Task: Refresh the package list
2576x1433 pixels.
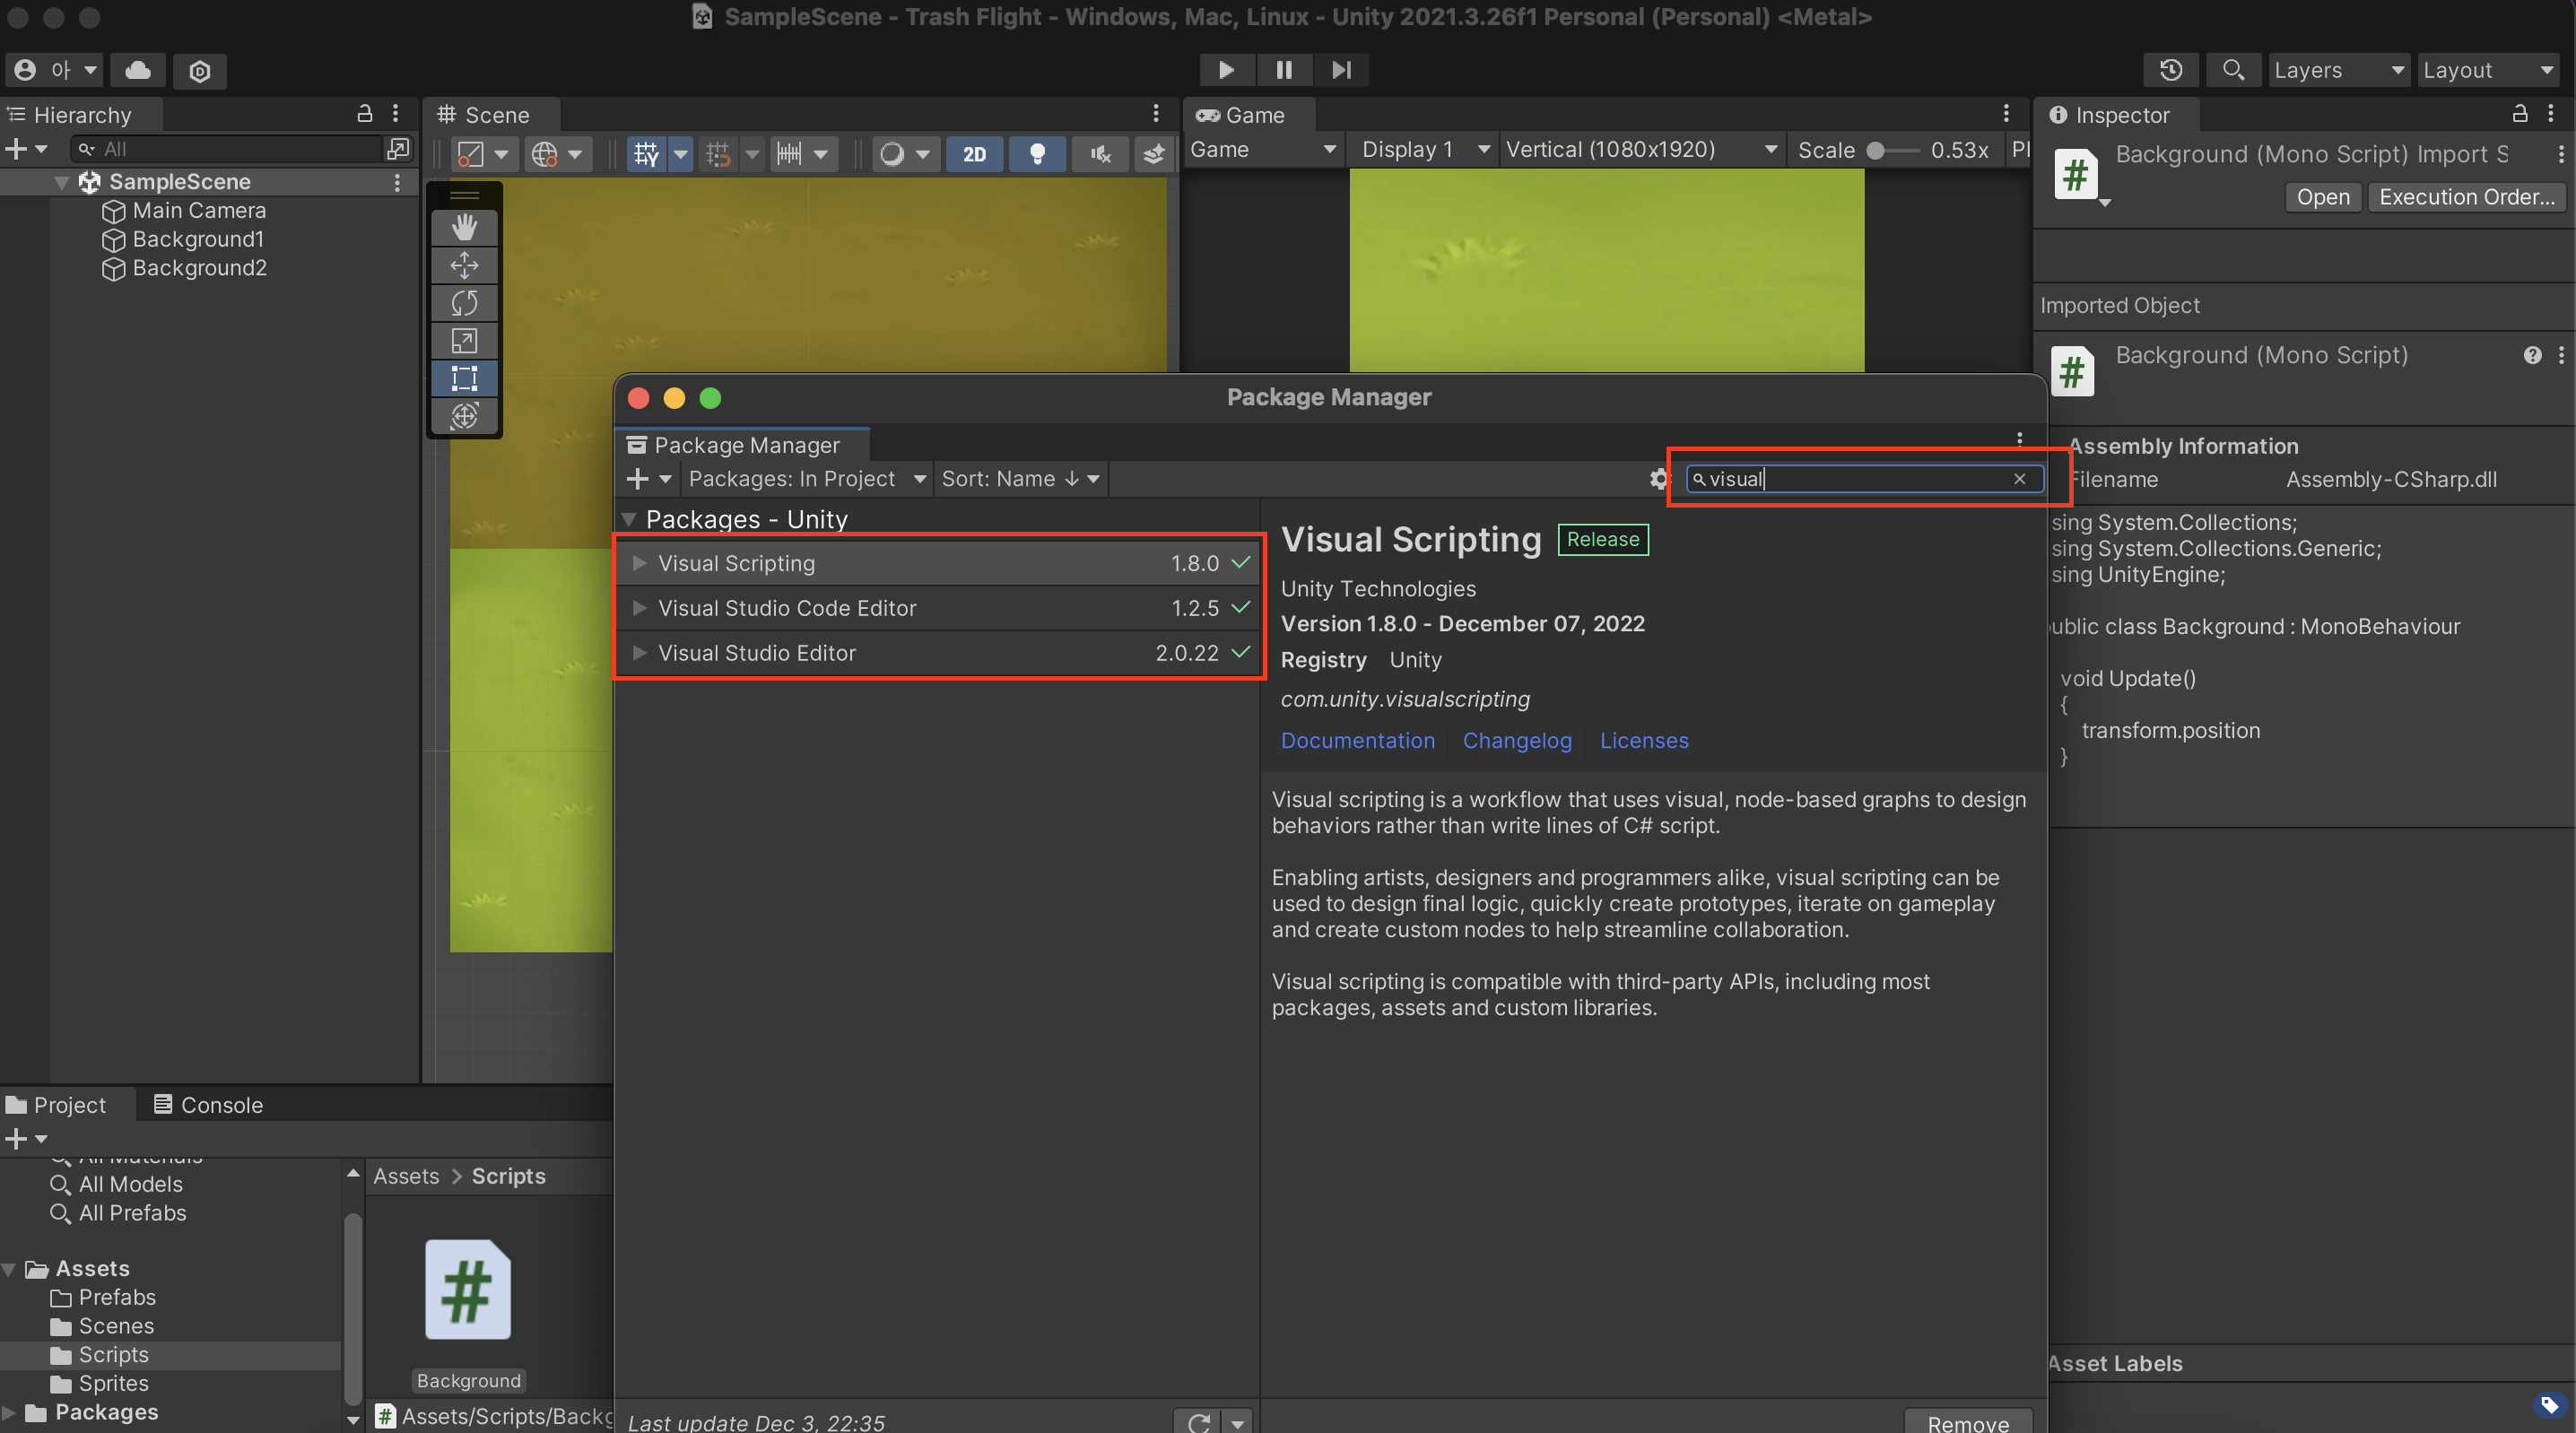Action: pos(1199,1421)
